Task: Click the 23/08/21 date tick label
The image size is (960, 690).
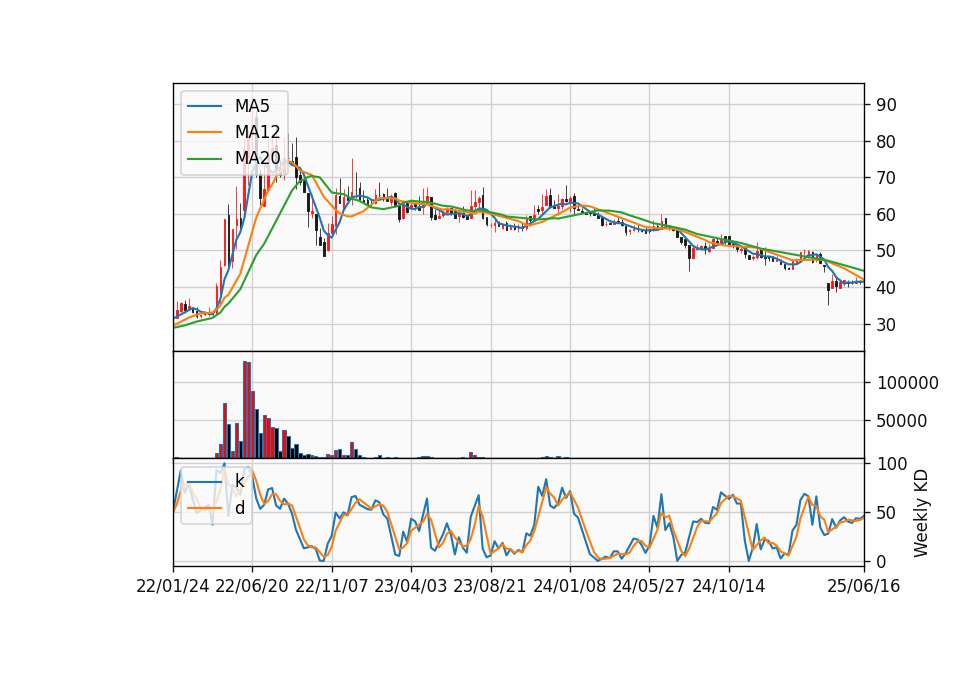Action: tap(490, 586)
